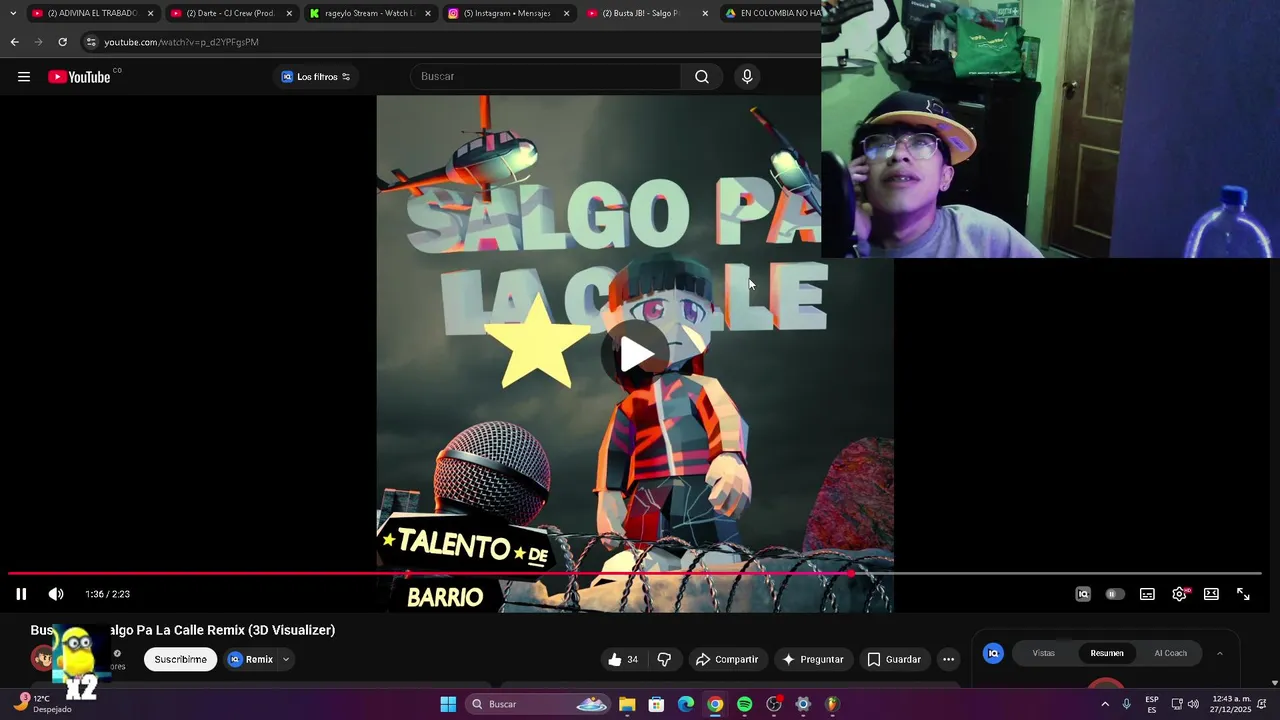This screenshot has height=720, width=1280.
Task: Click the 1:36 / 2:23 time display
Action: (x=108, y=594)
